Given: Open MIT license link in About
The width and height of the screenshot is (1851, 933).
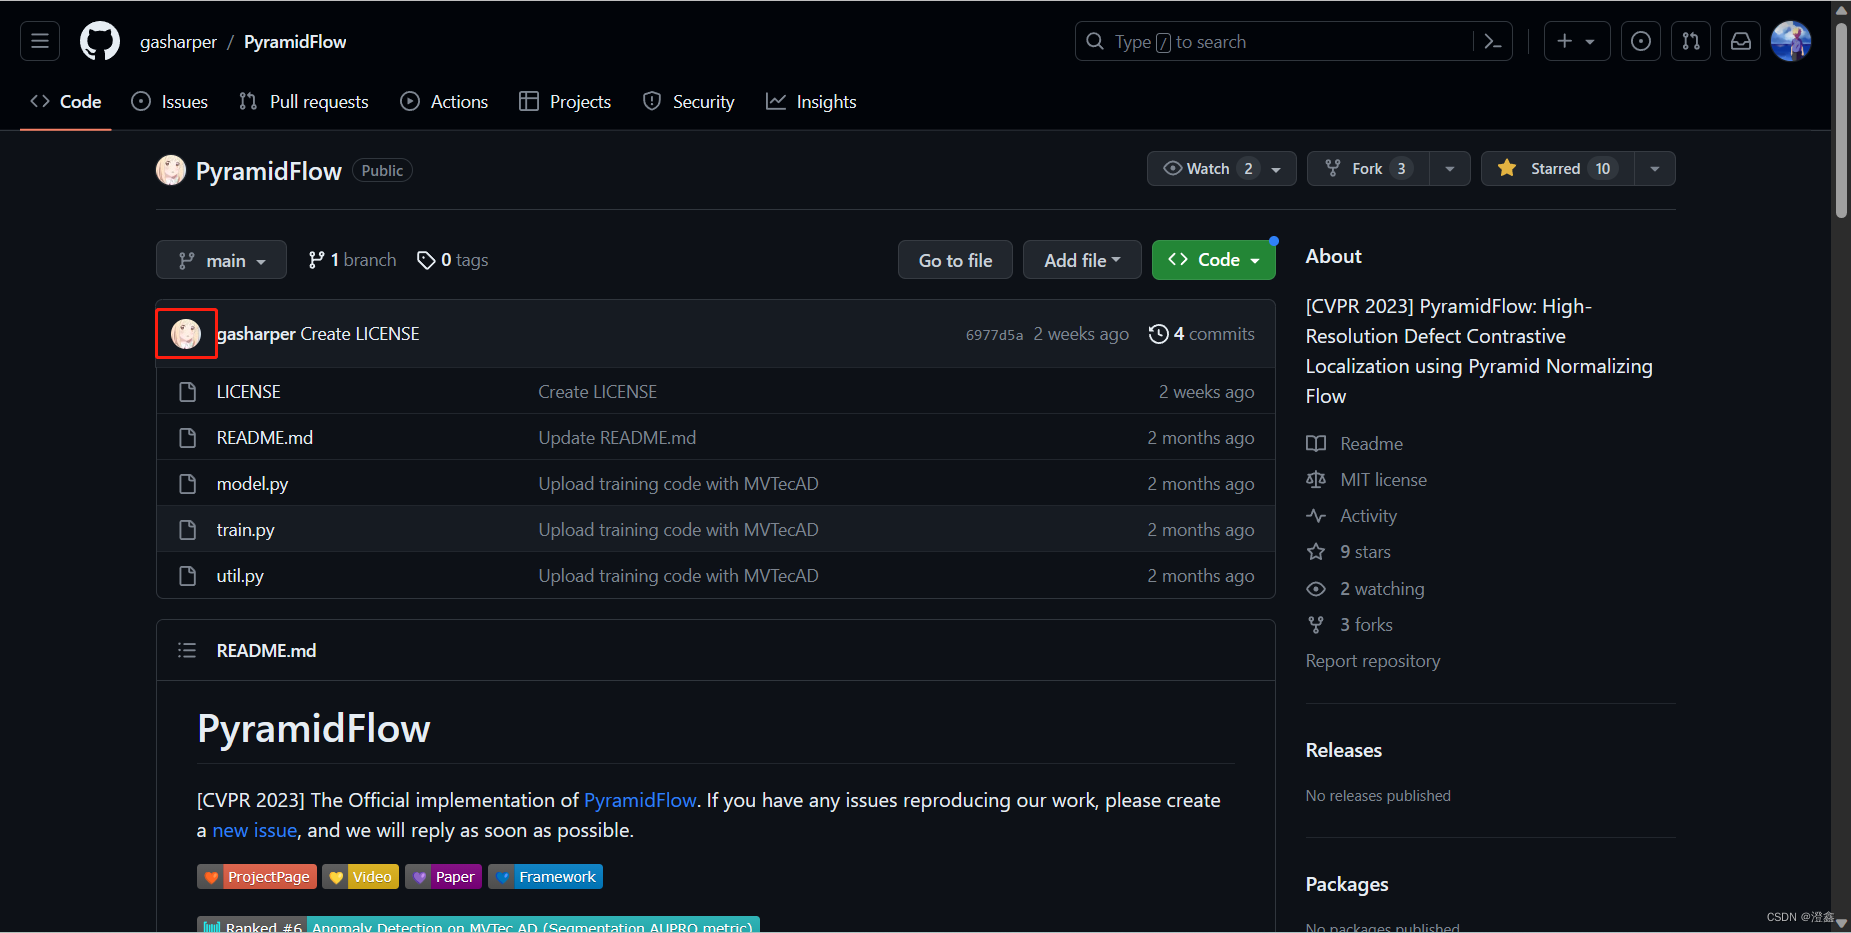Looking at the screenshot, I should tap(1367, 480).
